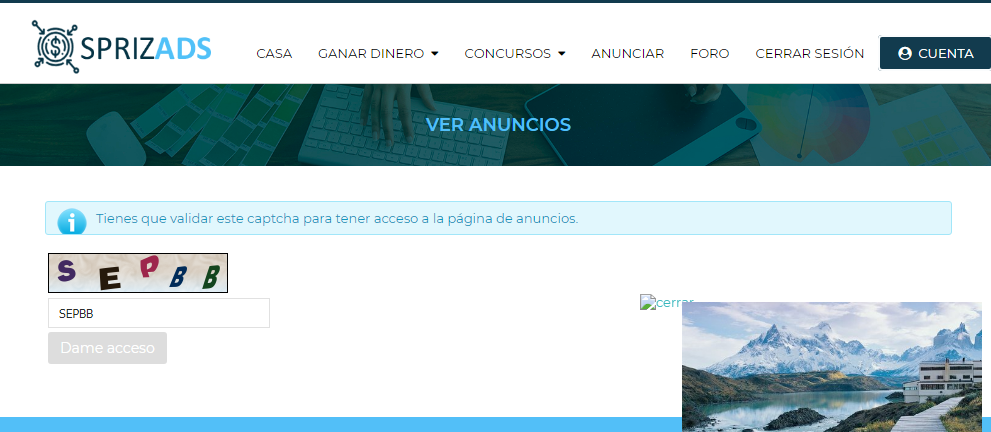This screenshot has height=432, width=991.
Task: Expand the CONCURSOS dropdown arrow
Action: [561, 54]
